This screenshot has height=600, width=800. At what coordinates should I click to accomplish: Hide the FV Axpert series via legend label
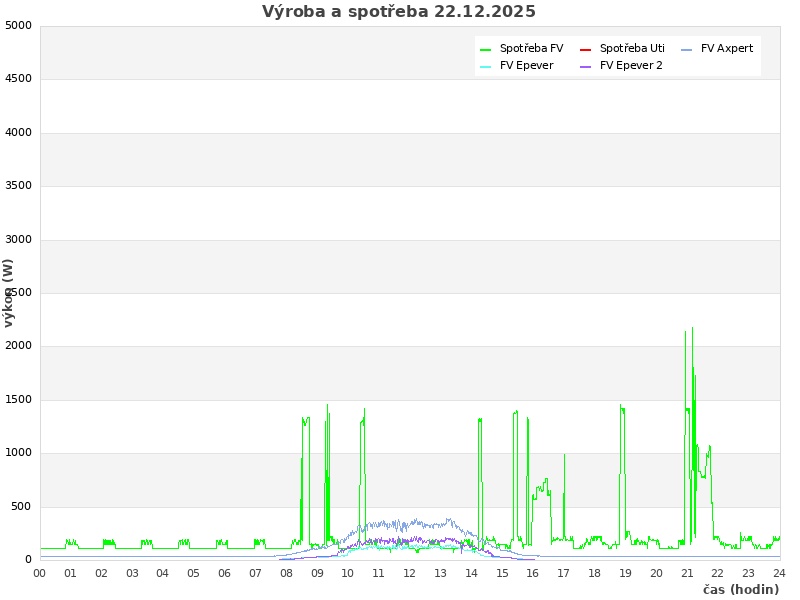pyautogui.click(x=727, y=49)
